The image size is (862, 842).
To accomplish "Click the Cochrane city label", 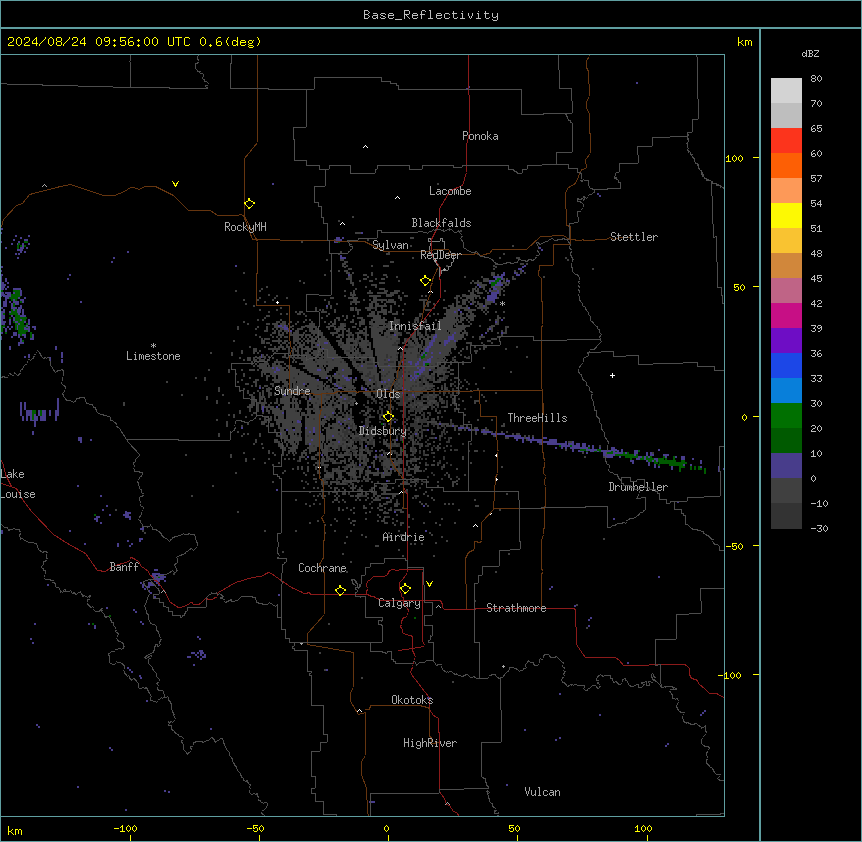I will coord(322,568).
